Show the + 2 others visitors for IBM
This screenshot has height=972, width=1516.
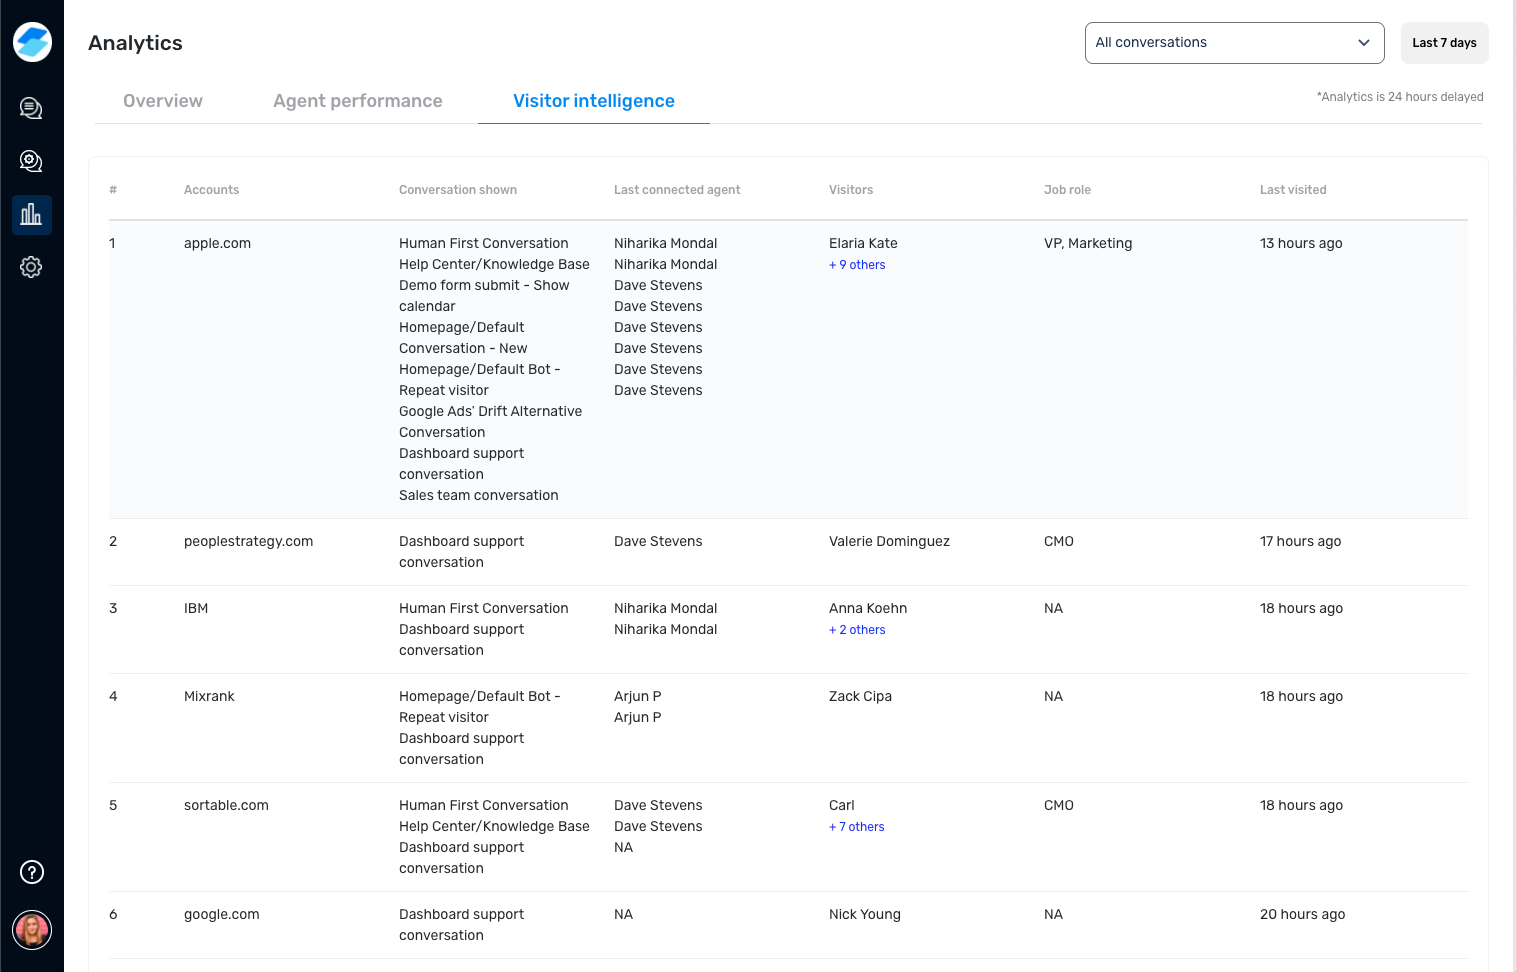857,630
